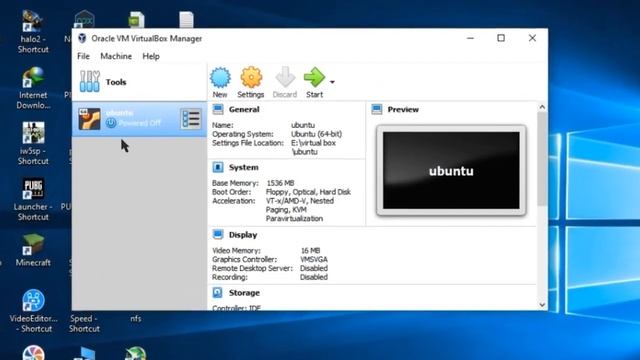The height and width of the screenshot is (360, 640).
Task: Click the VirtualBox title bar logo icon
Action: [x=82, y=38]
